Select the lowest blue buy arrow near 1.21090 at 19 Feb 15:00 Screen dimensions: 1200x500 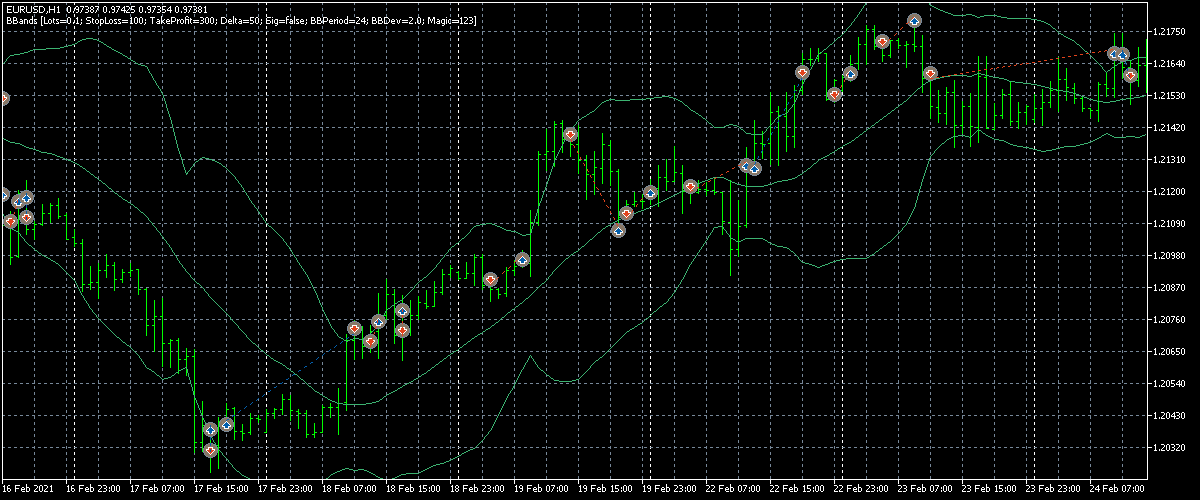coord(618,230)
